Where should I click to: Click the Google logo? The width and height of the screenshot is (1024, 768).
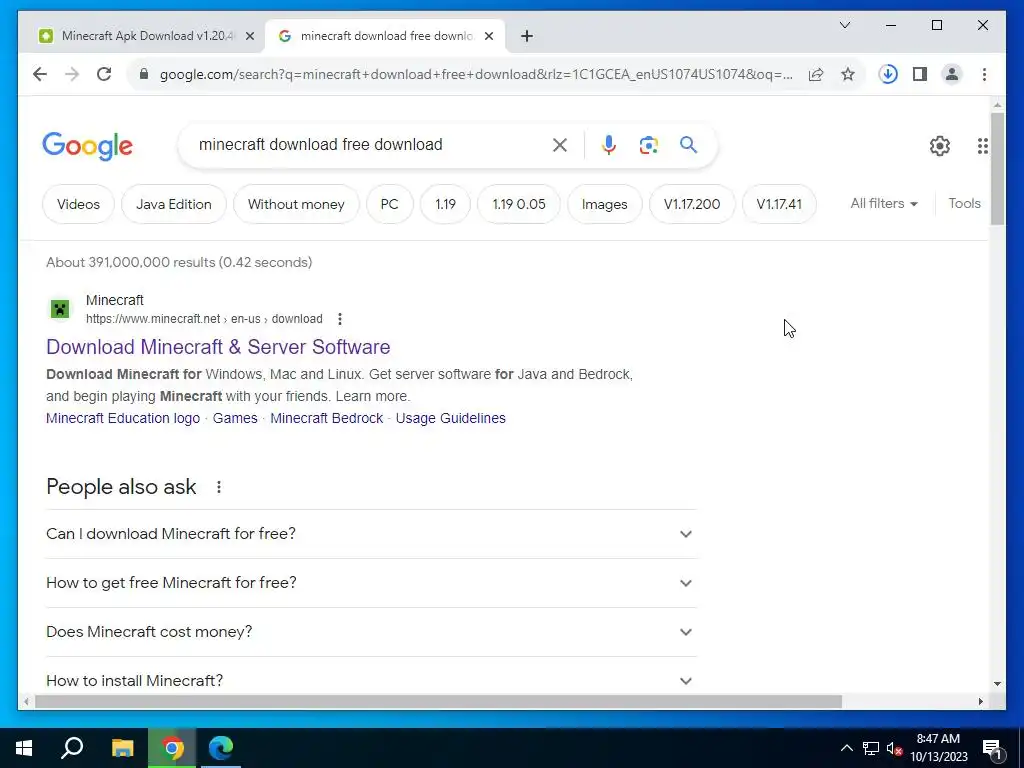coord(88,146)
